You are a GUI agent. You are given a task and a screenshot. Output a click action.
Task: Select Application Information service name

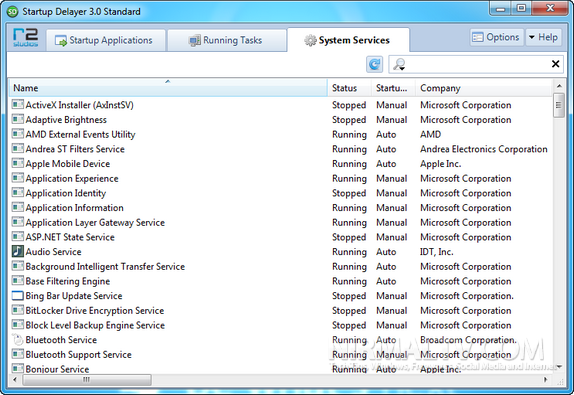[74, 208]
